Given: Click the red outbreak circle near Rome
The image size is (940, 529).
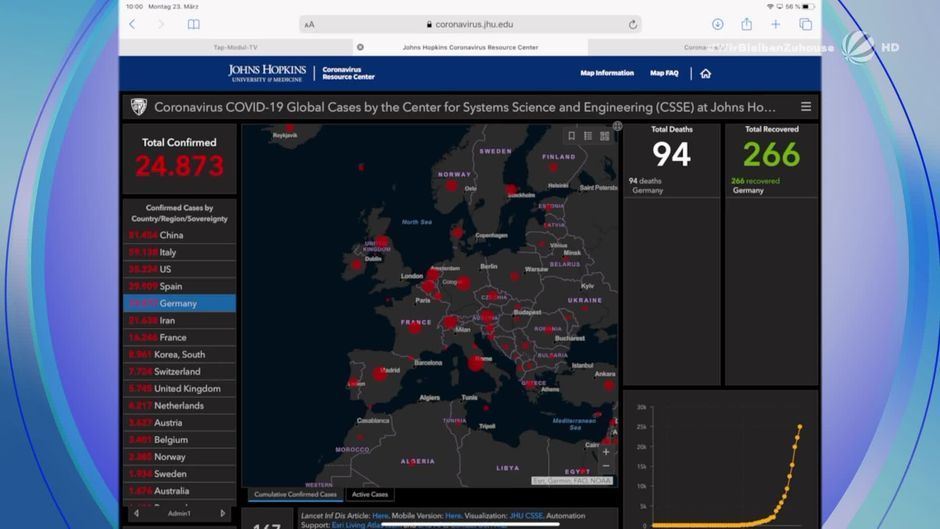Looking at the screenshot, I should (x=476, y=362).
